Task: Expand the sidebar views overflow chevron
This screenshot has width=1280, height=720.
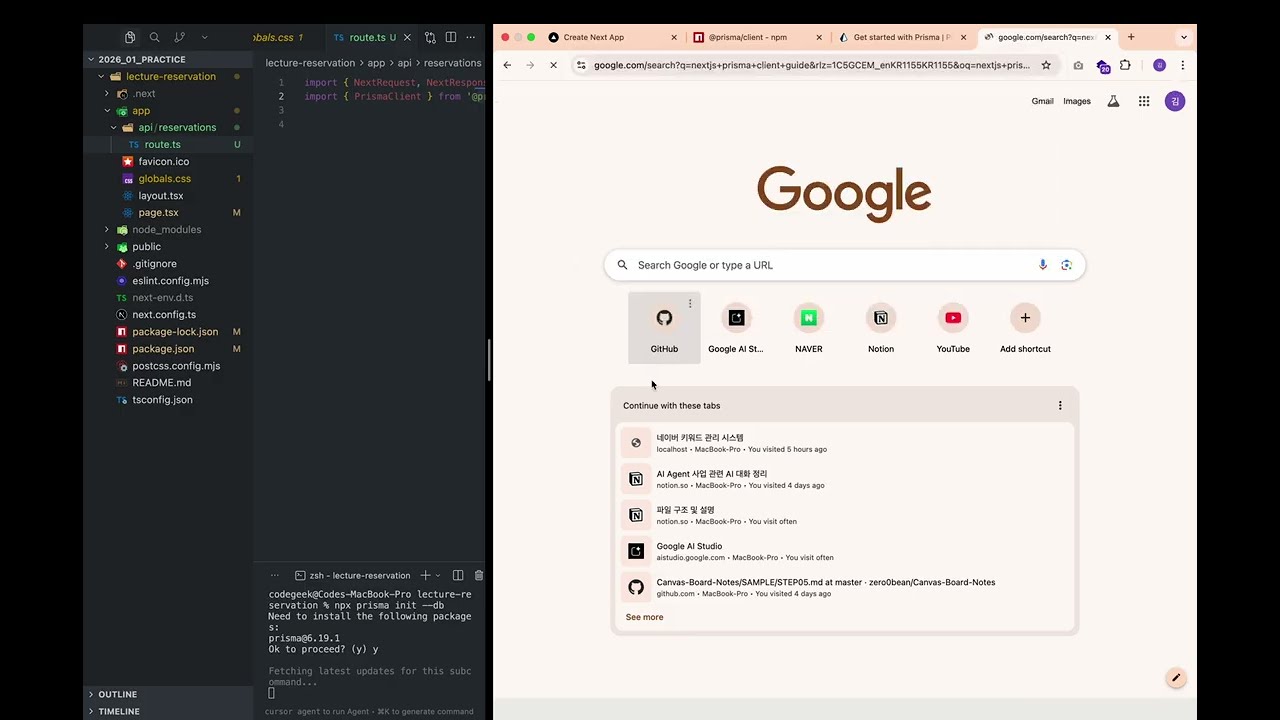Action: [205, 37]
